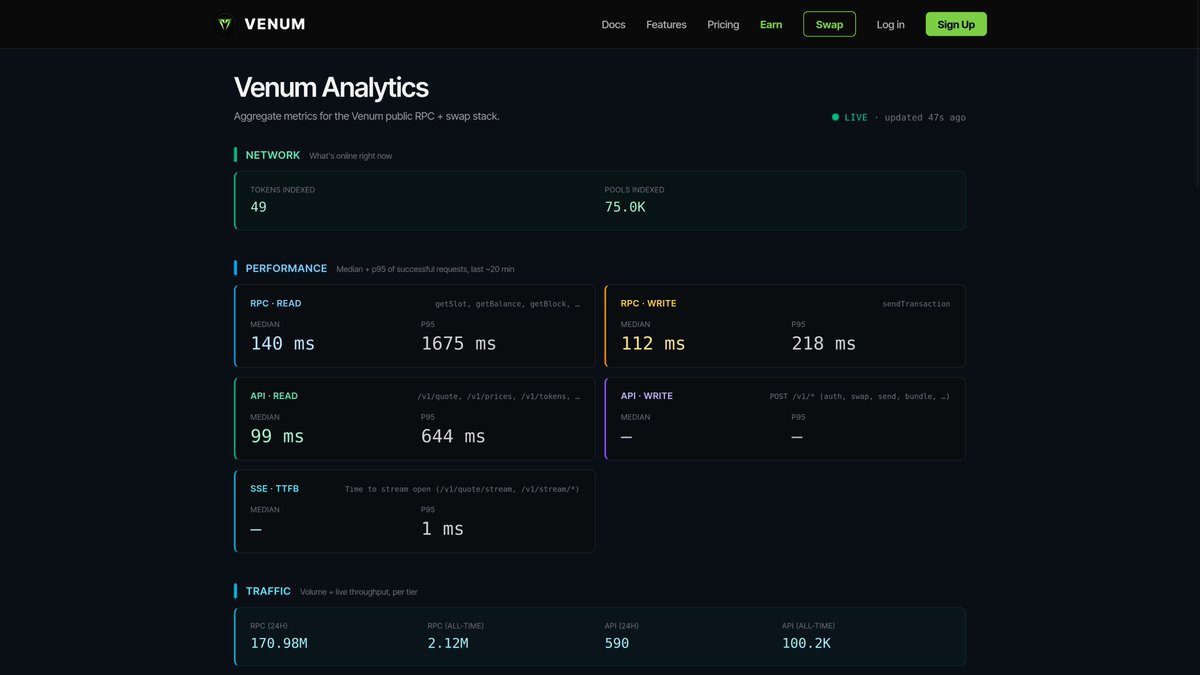1200x675 pixels.
Task: Click the RPC write median 112 ms
Action: [653, 343]
